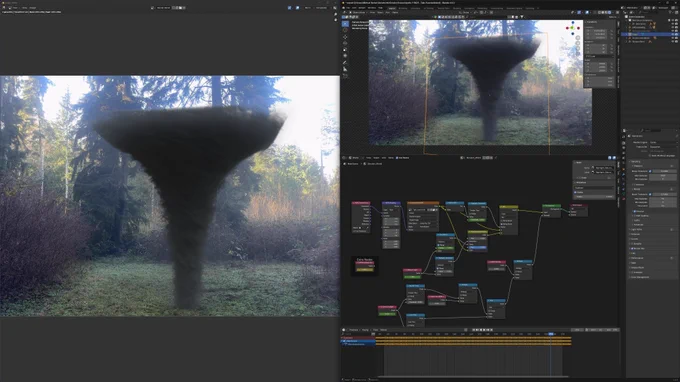The width and height of the screenshot is (680, 382).
Task: Select the Measure tool in viewport toolbar
Action: coord(345,69)
